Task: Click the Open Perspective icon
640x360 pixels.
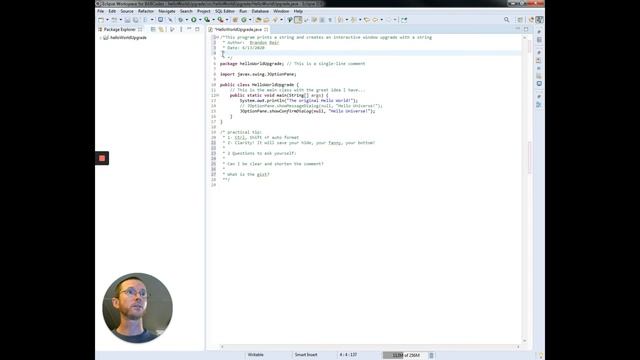Action: (520, 20)
